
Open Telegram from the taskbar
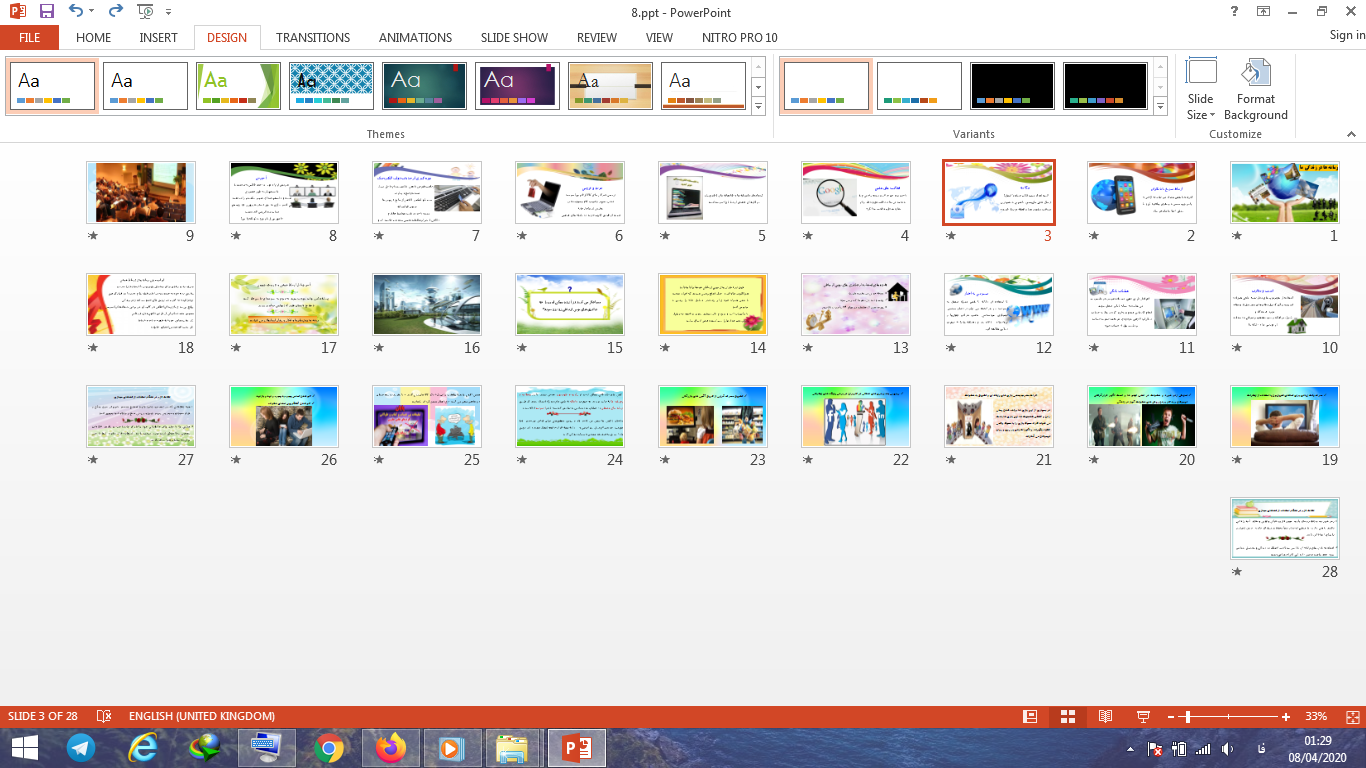[x=81, y=748]
